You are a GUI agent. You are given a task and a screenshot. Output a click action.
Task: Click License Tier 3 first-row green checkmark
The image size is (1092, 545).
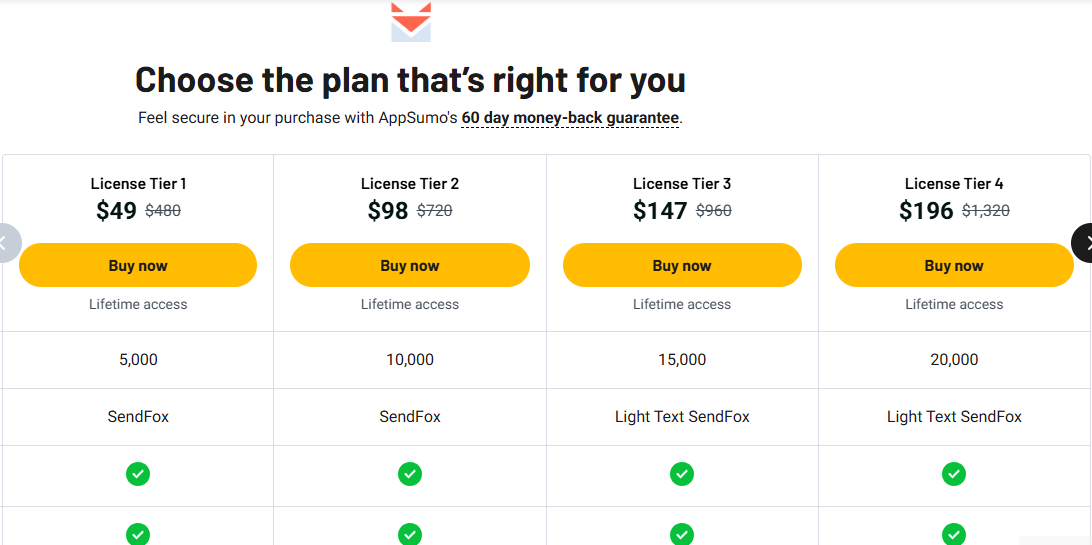pyautogui.click(x=682, y=474)
